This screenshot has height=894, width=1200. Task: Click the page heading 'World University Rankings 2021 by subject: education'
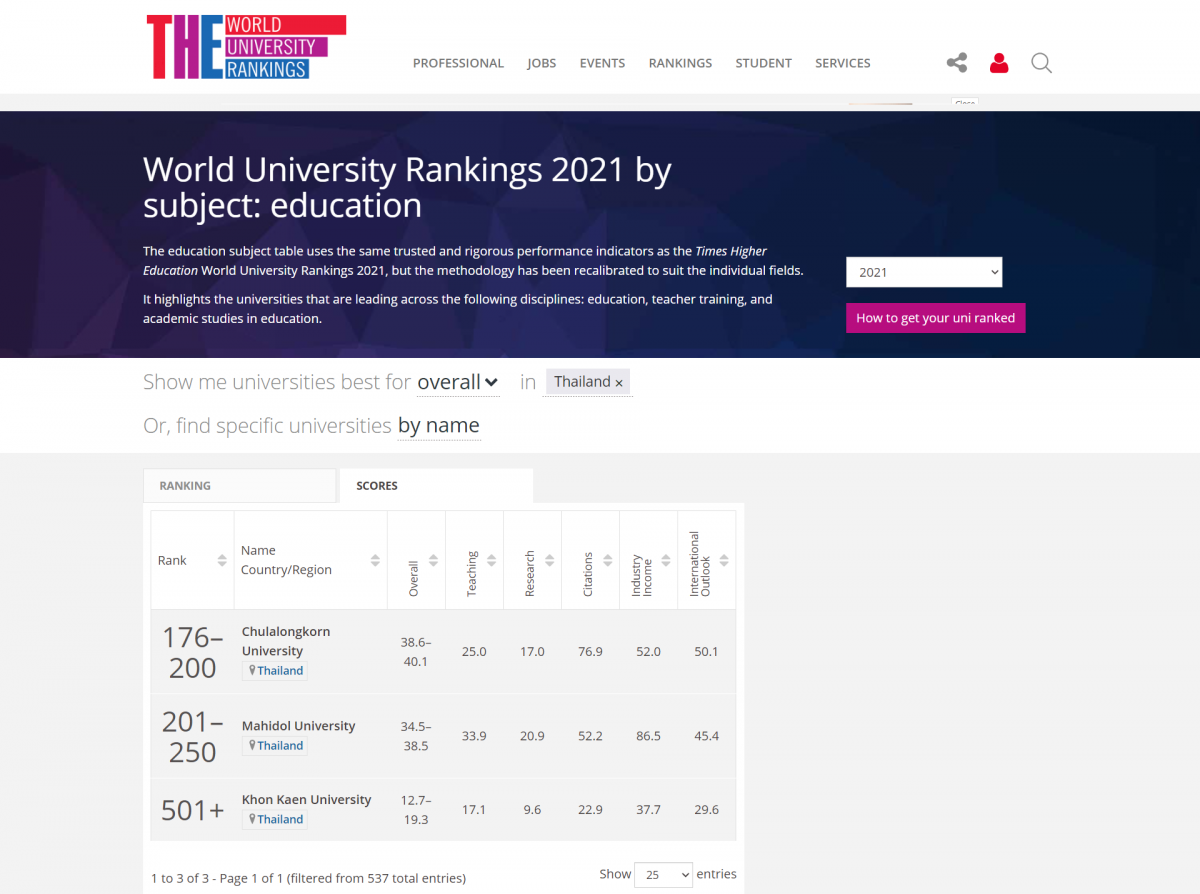(407, 187)
